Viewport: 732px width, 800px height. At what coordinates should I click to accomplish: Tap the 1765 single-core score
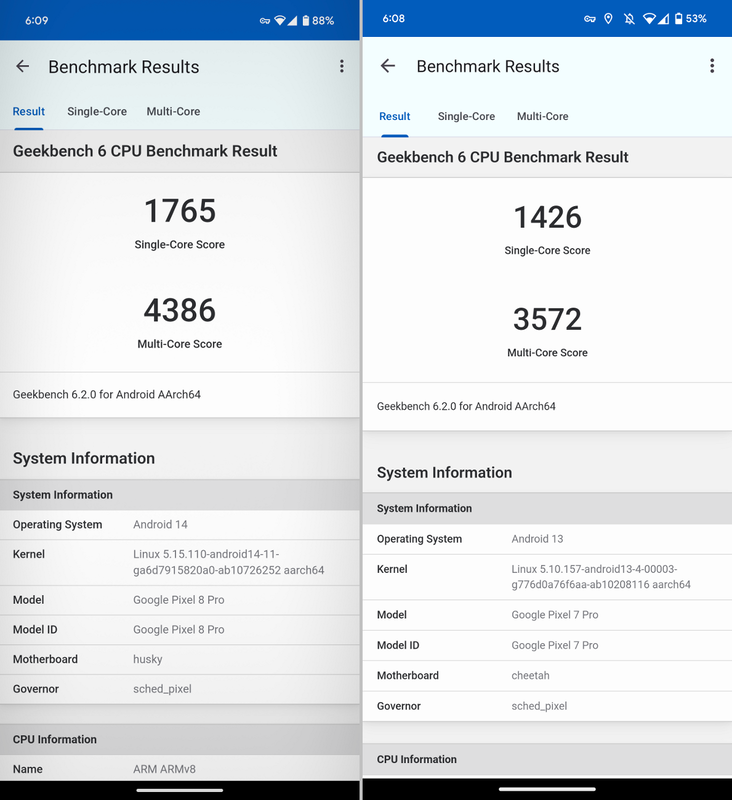click(x=180, y=211)
